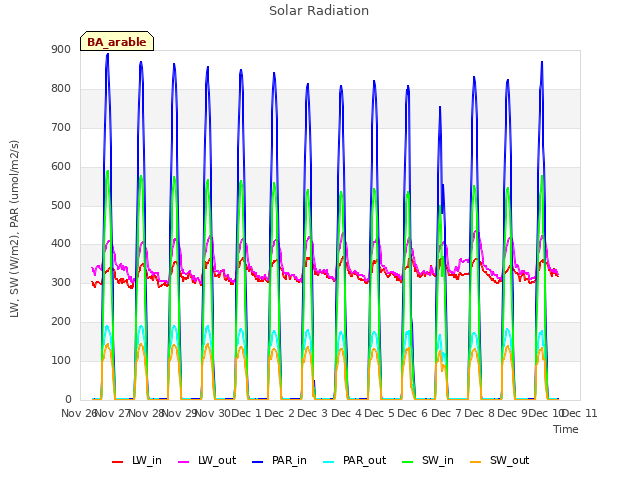
Task: Click the Solar Radiation chart title
Action: [x=319, y=11]
